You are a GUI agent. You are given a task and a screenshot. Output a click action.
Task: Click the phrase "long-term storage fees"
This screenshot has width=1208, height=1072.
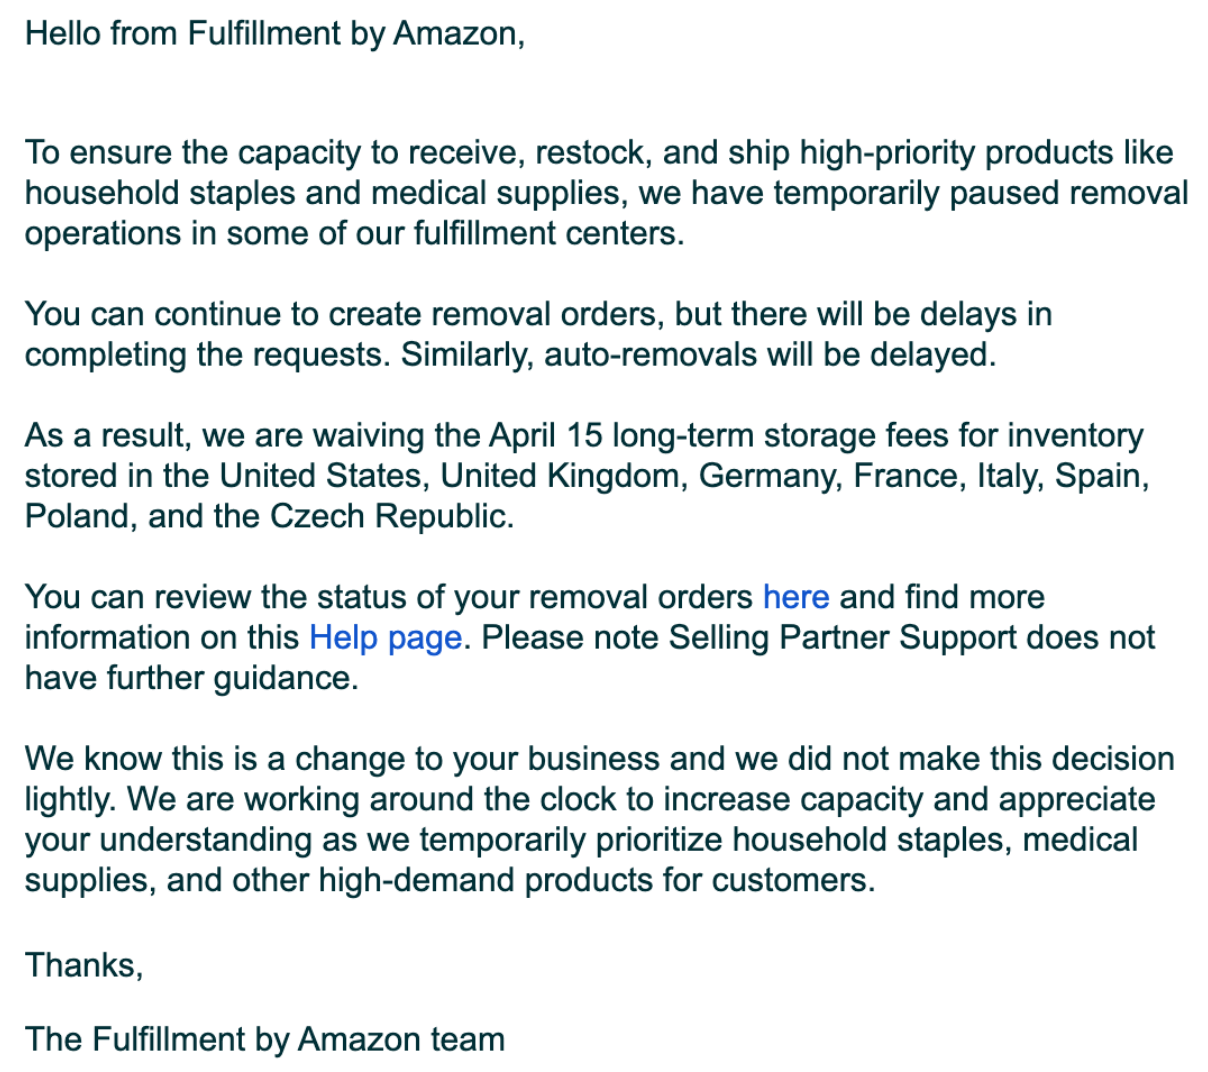780,436
